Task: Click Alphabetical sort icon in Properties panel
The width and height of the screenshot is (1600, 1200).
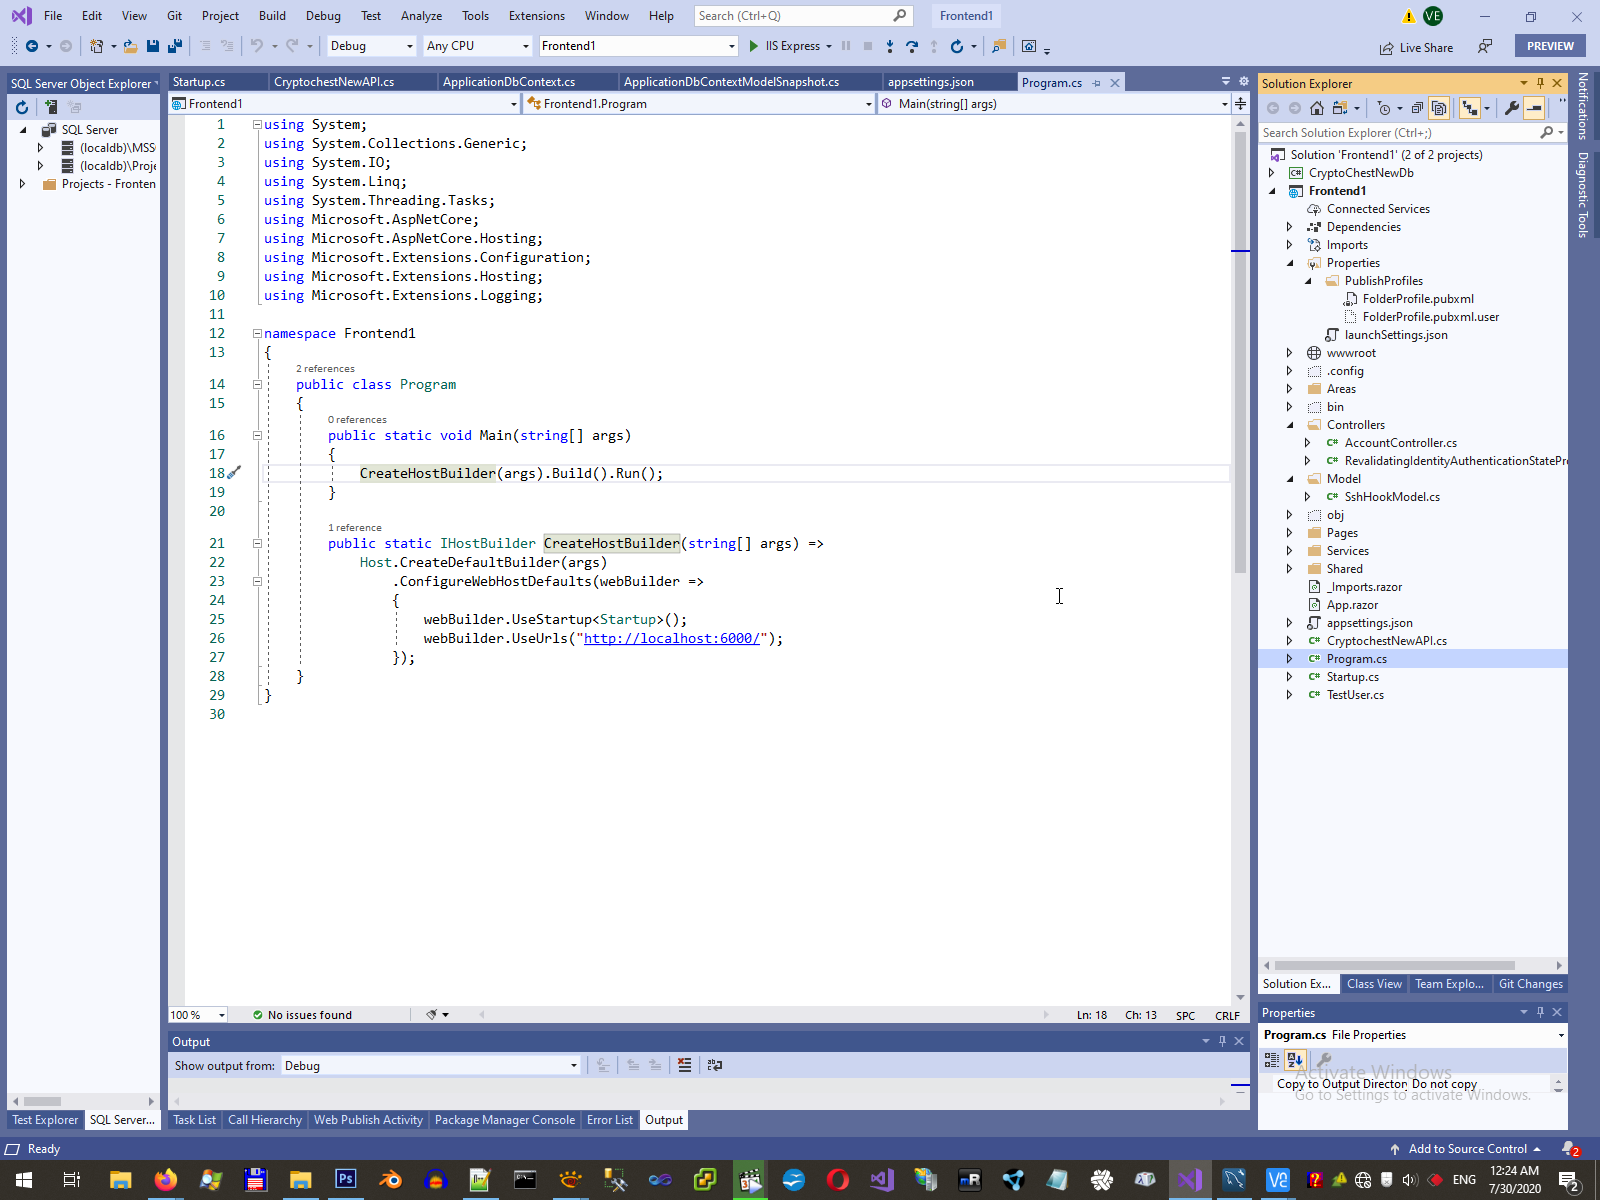Action: coord(1294,1060)
